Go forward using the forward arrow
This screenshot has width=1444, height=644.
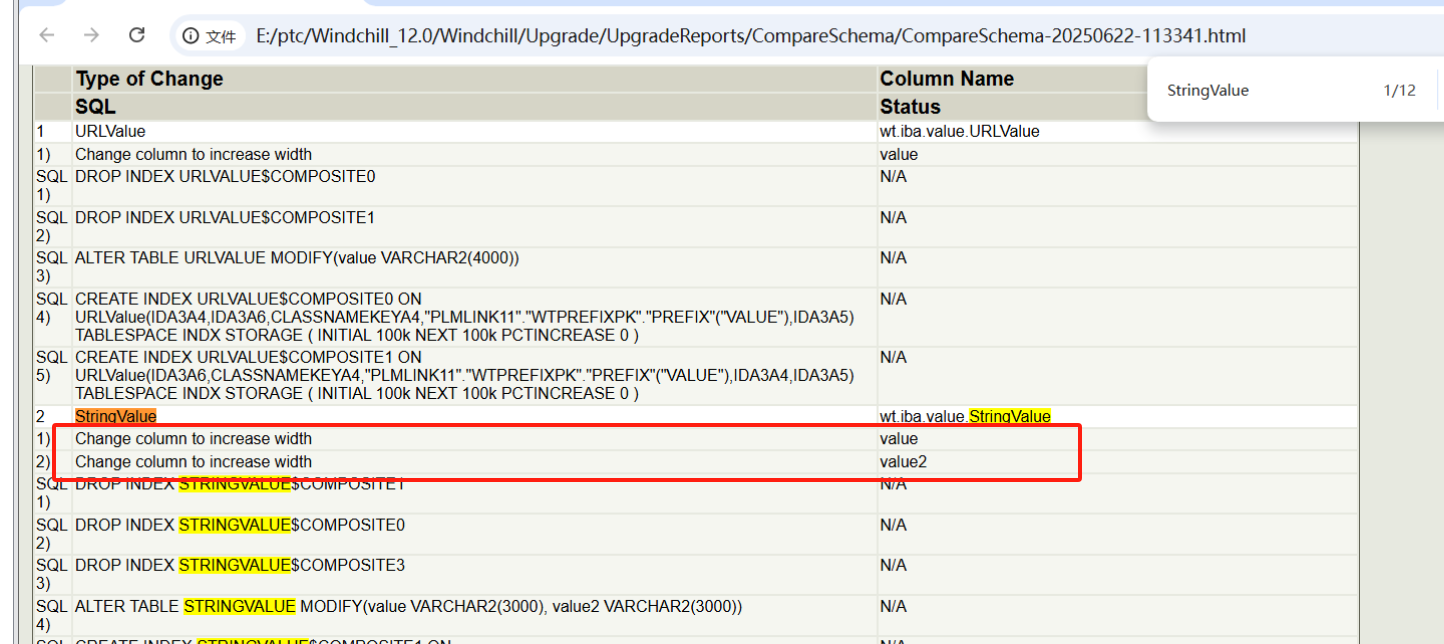pyautogui.click(x=91, y=33)
